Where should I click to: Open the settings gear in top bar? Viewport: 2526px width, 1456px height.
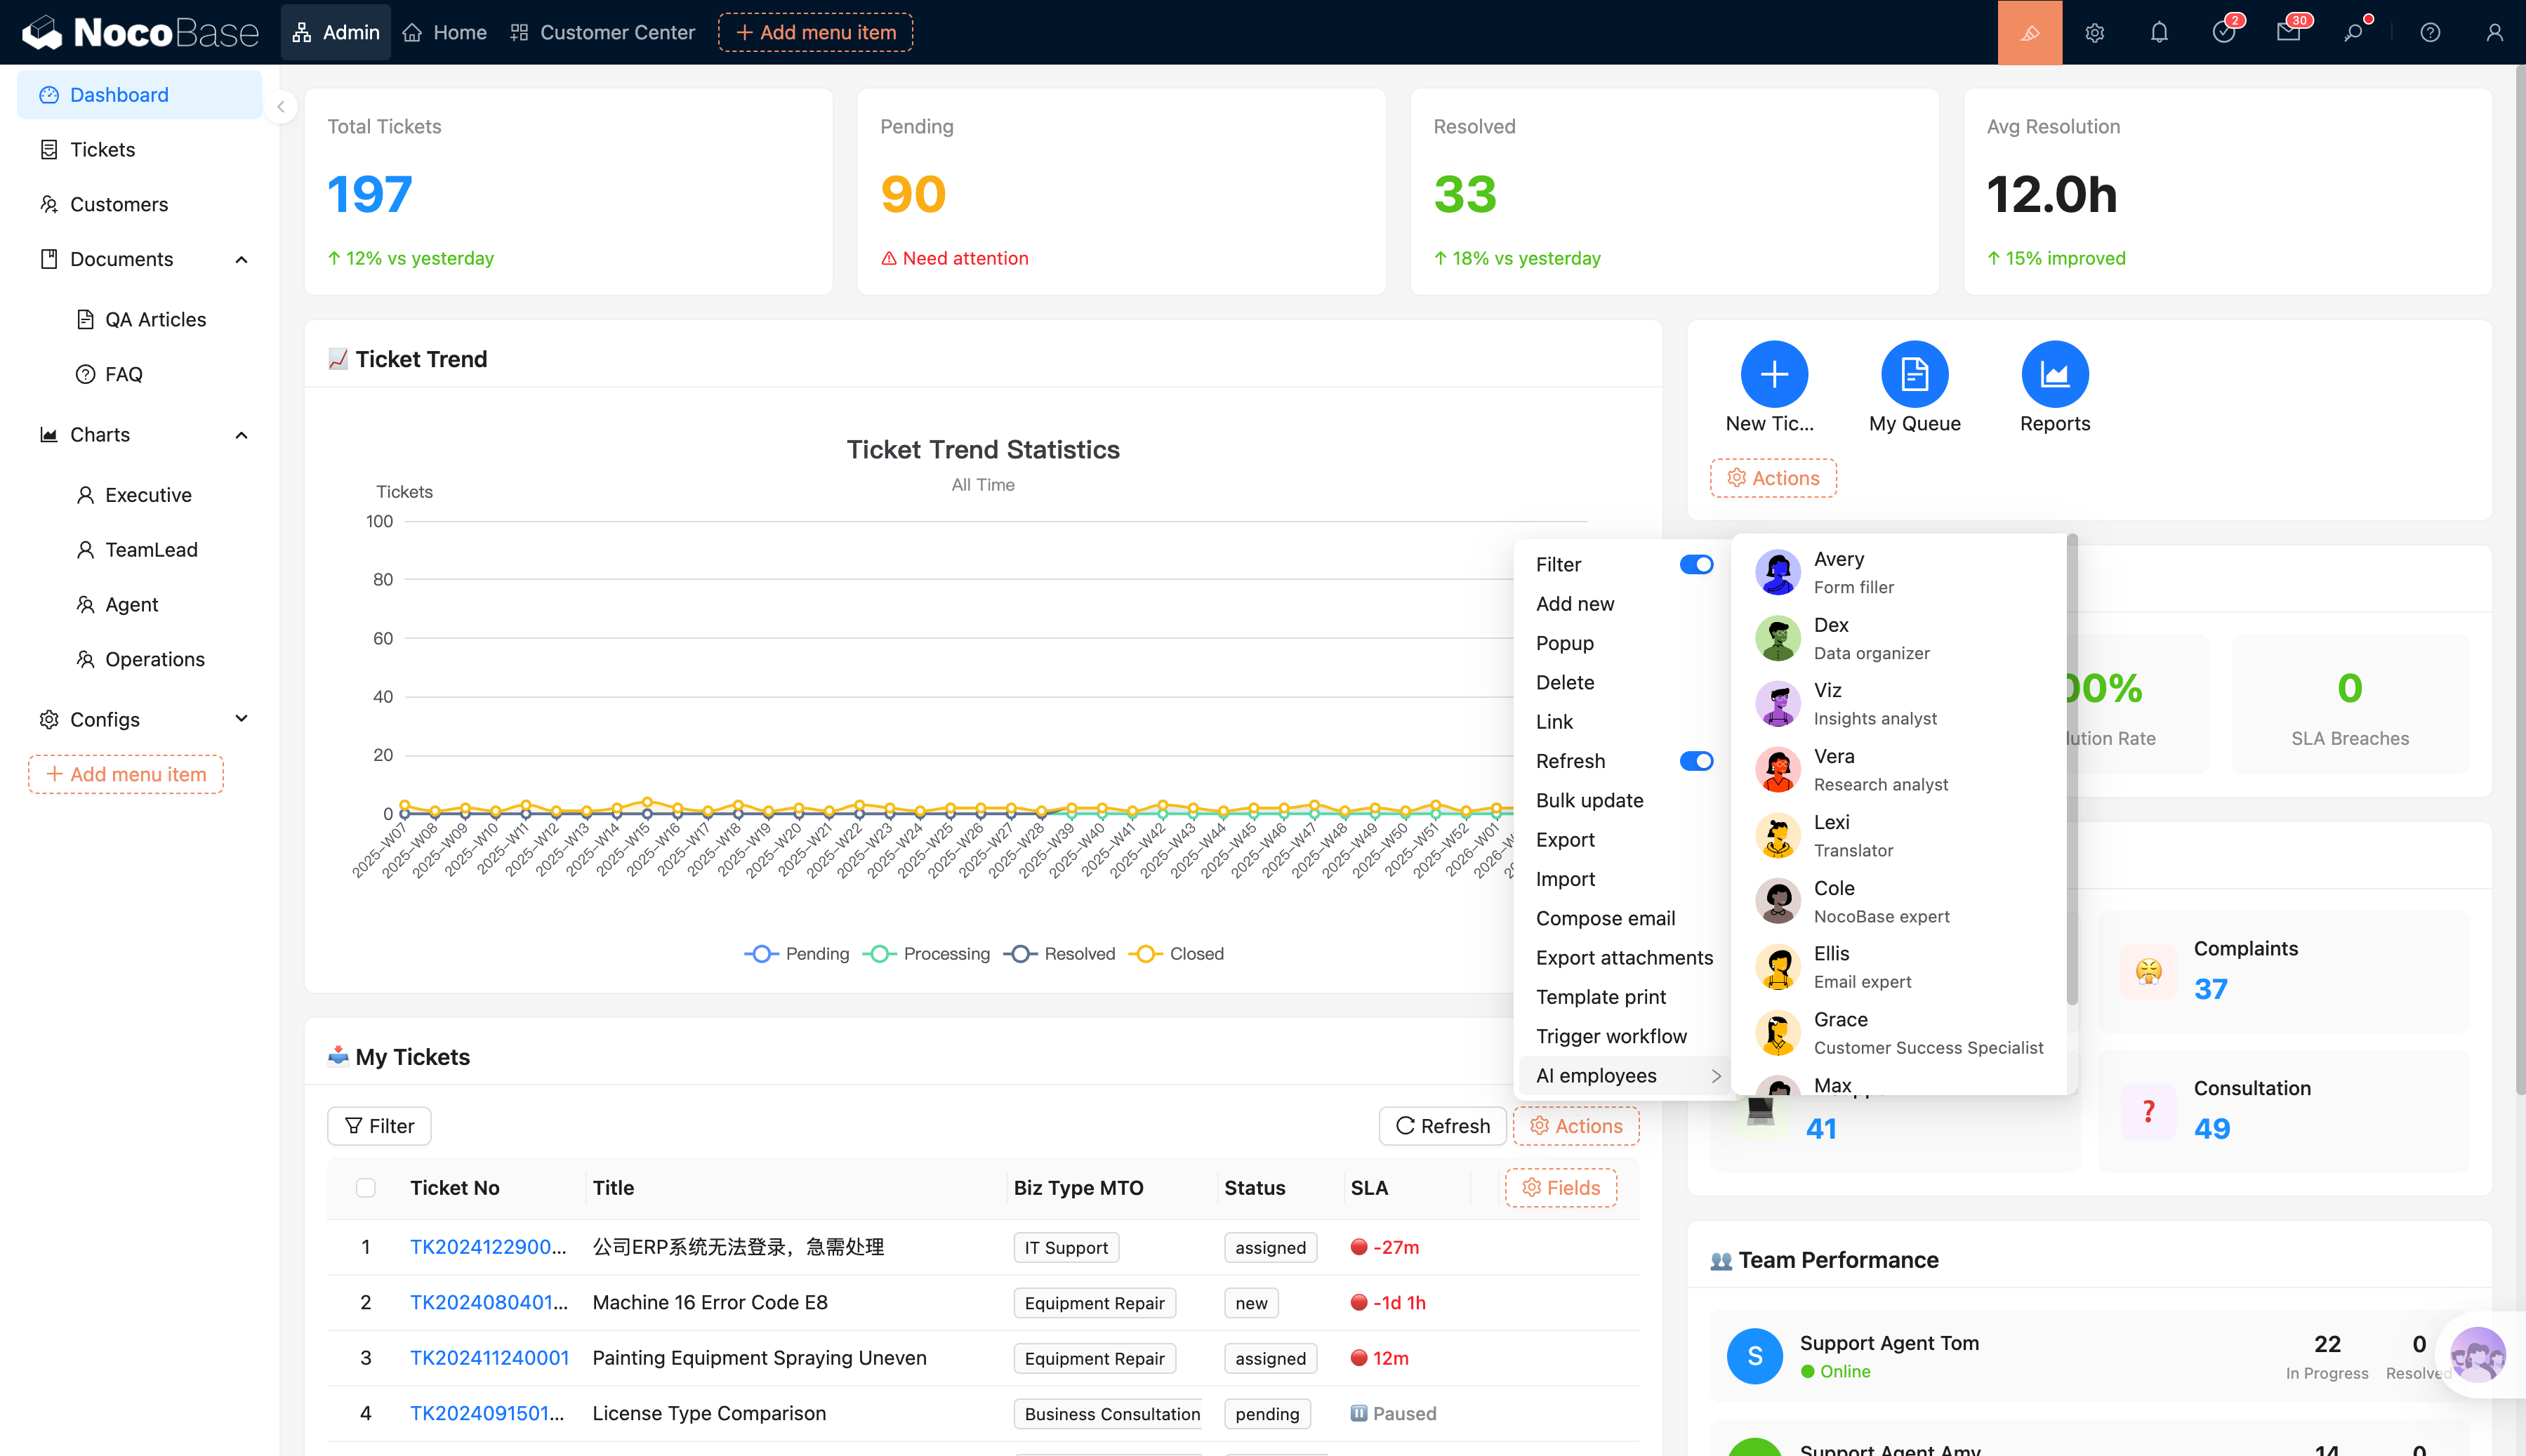(2094, 33)
